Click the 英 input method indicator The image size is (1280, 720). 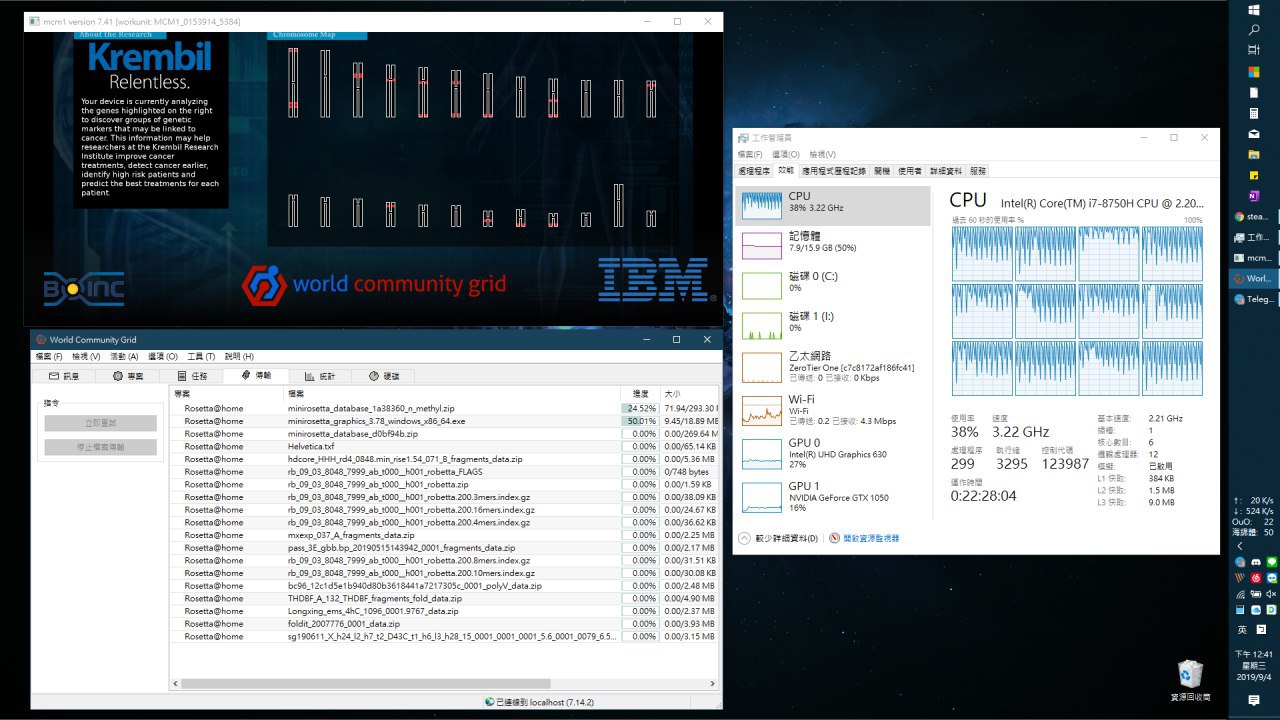click(x=1243, y=630)
